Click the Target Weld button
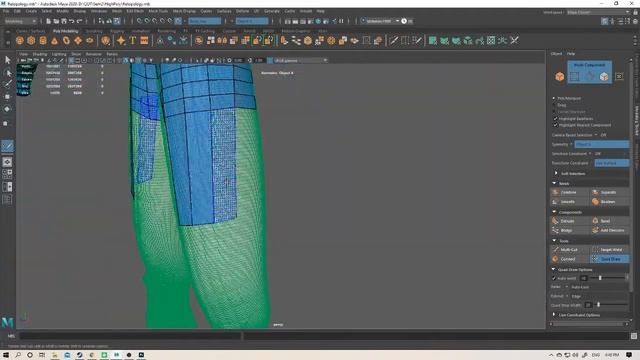 pos(610,249)
